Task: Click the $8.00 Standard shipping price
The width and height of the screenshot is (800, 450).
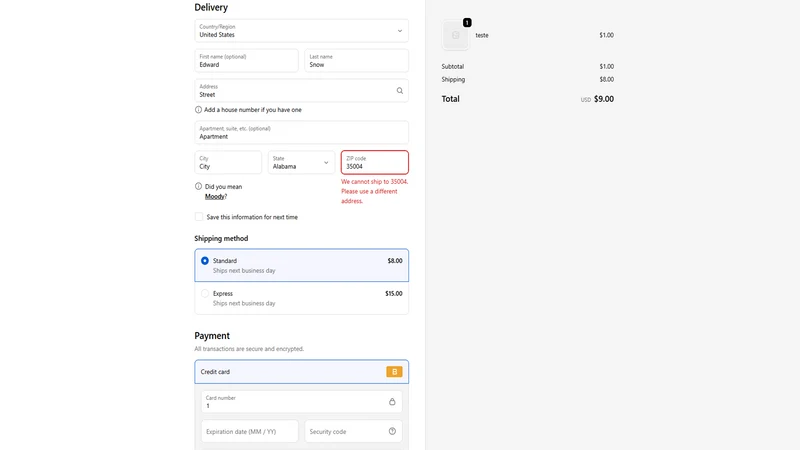Action: click(x=395, y=261)
